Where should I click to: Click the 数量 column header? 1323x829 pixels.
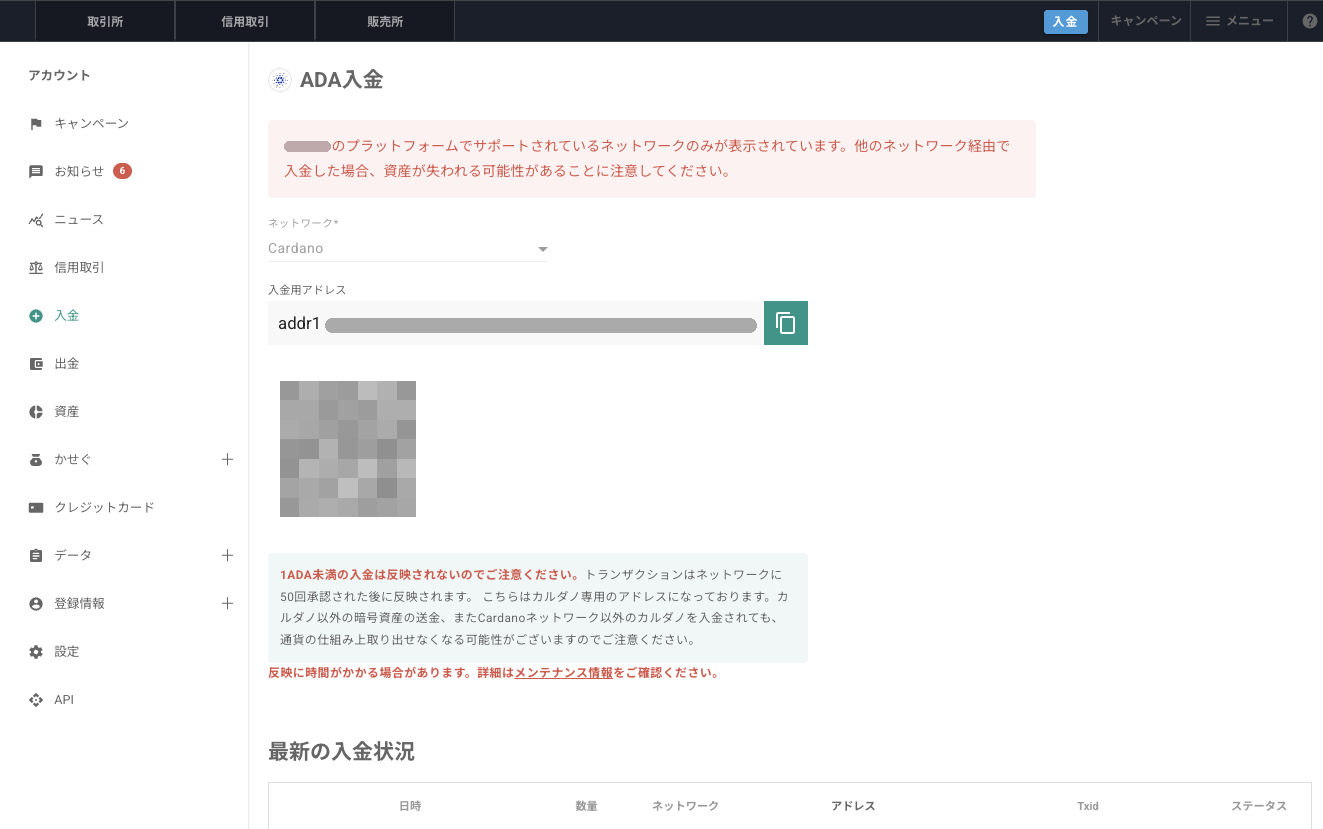[586, 806]
